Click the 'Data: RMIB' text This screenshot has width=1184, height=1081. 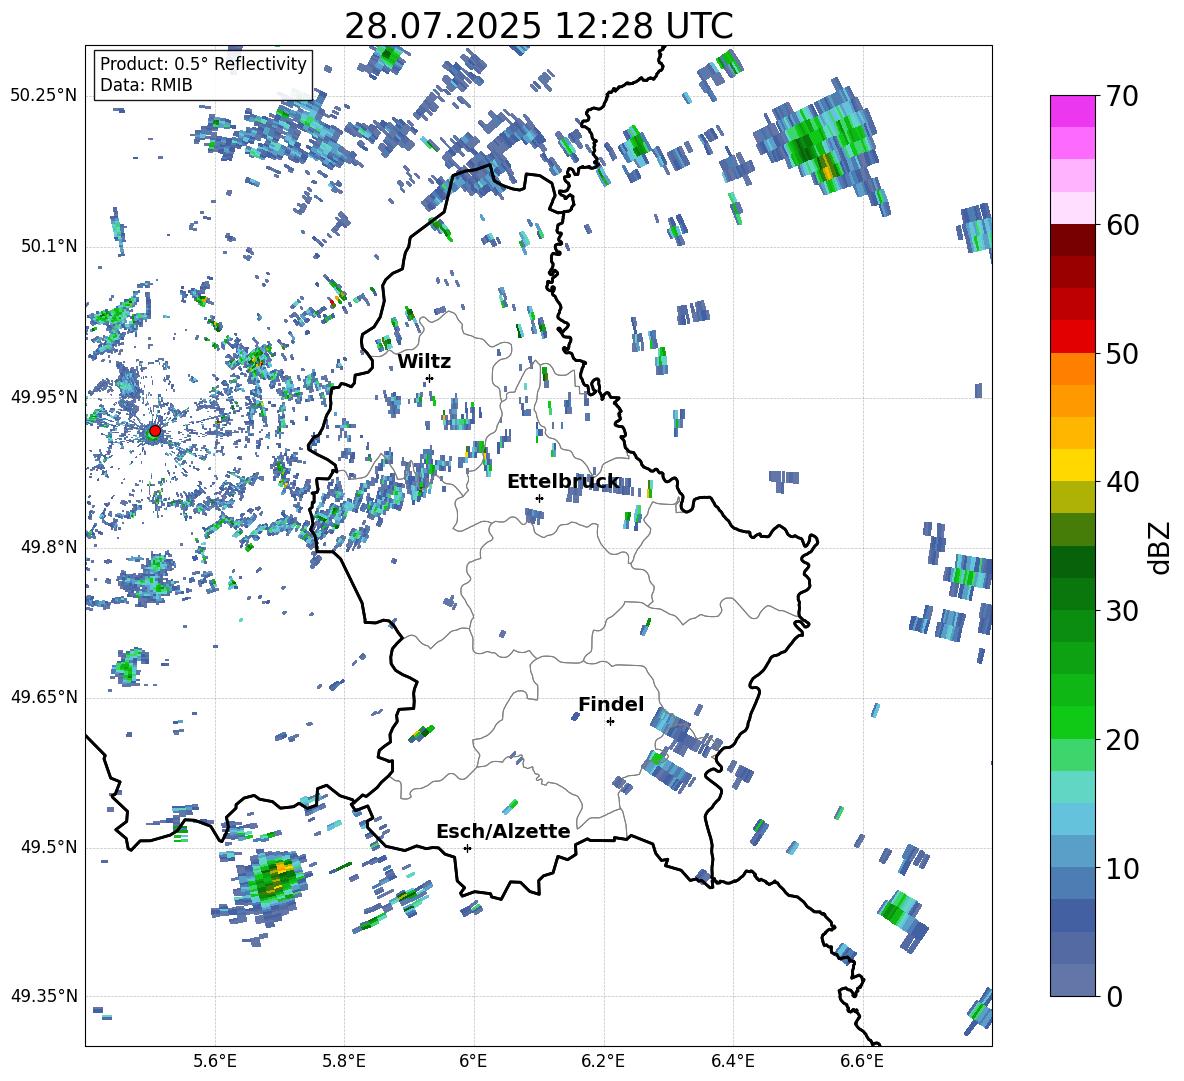click(146, 85)
